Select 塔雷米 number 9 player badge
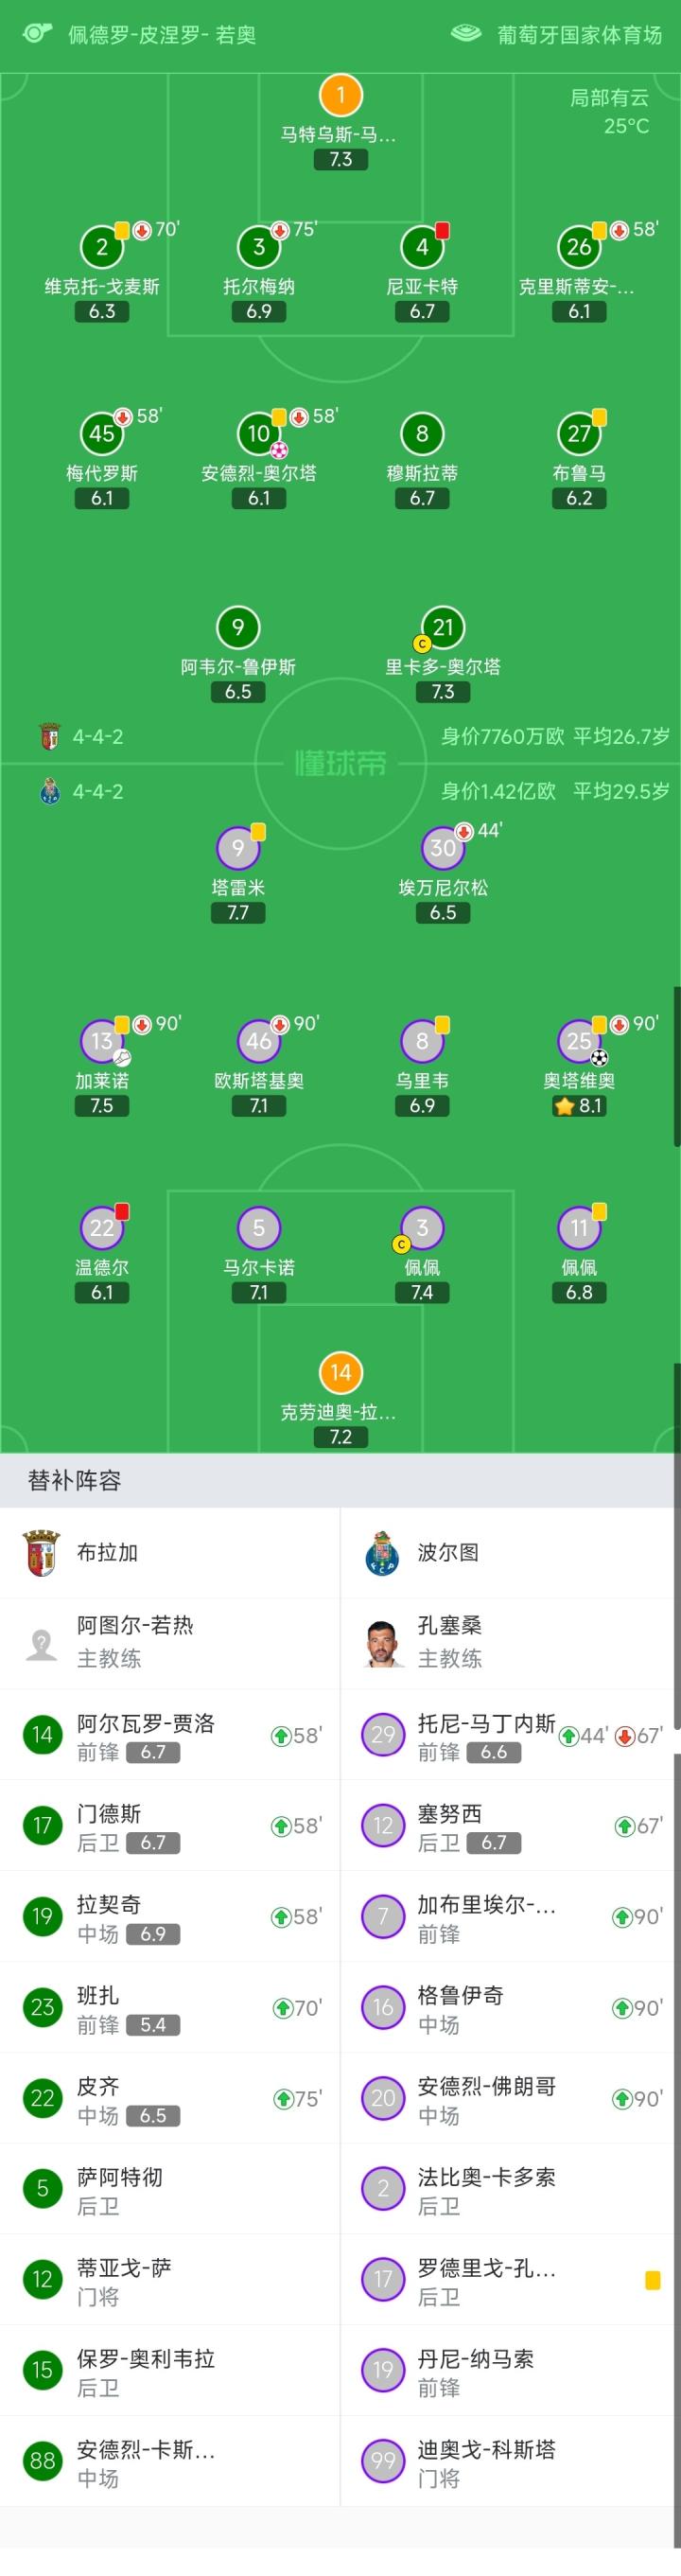The image size is (681, 2576). (x=238, y=848)
